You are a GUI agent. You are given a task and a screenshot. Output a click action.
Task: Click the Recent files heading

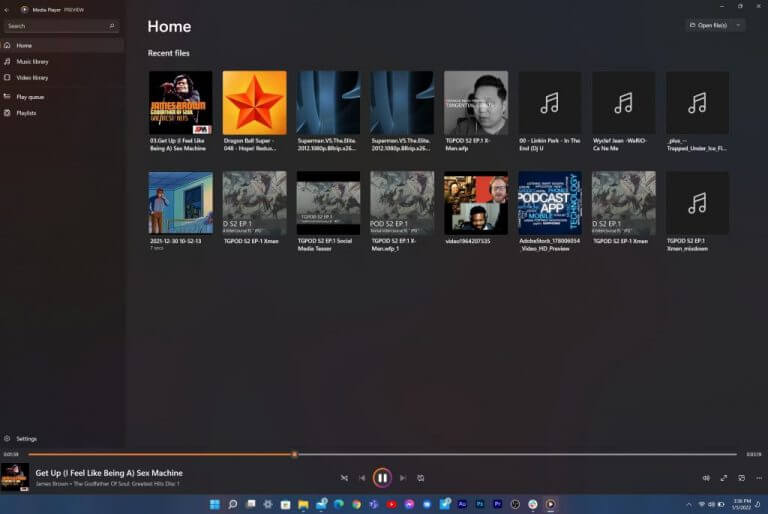(168, 53)
